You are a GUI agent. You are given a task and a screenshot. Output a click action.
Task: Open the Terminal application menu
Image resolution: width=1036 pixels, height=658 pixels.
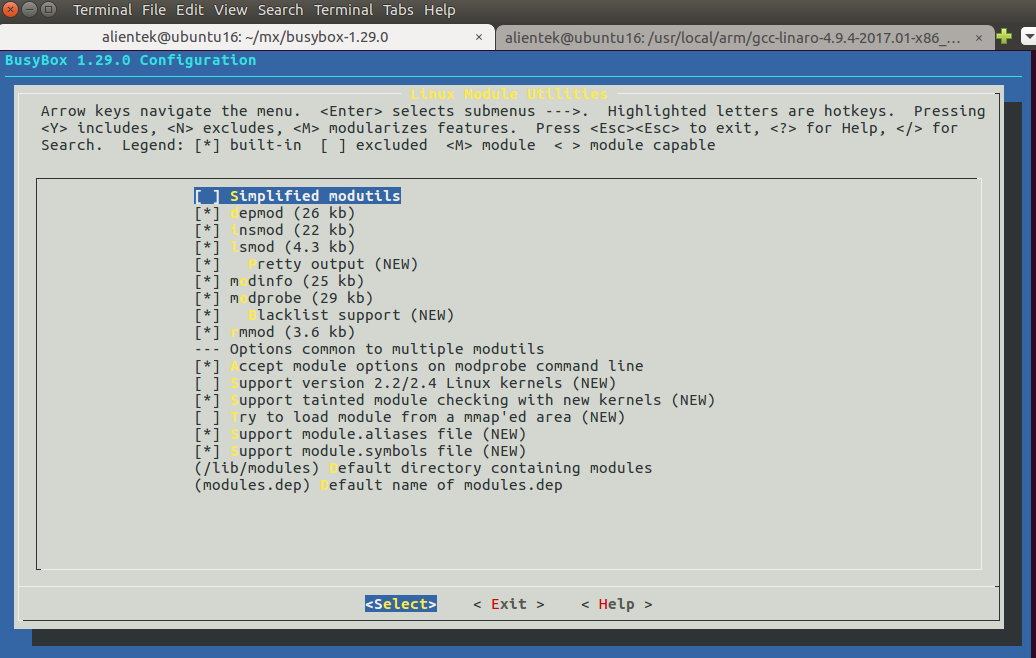click(x=102, y=10)
